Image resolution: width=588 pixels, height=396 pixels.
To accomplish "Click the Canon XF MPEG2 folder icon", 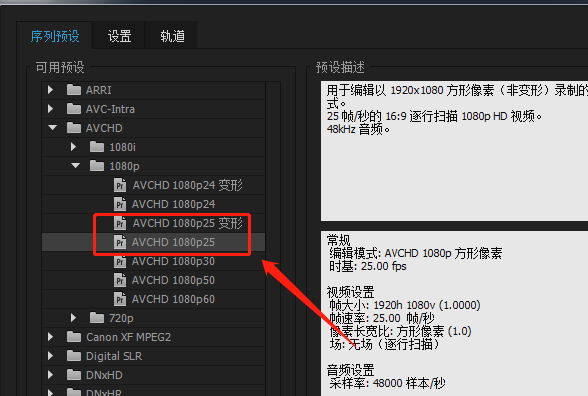I will tap(74, 337).
